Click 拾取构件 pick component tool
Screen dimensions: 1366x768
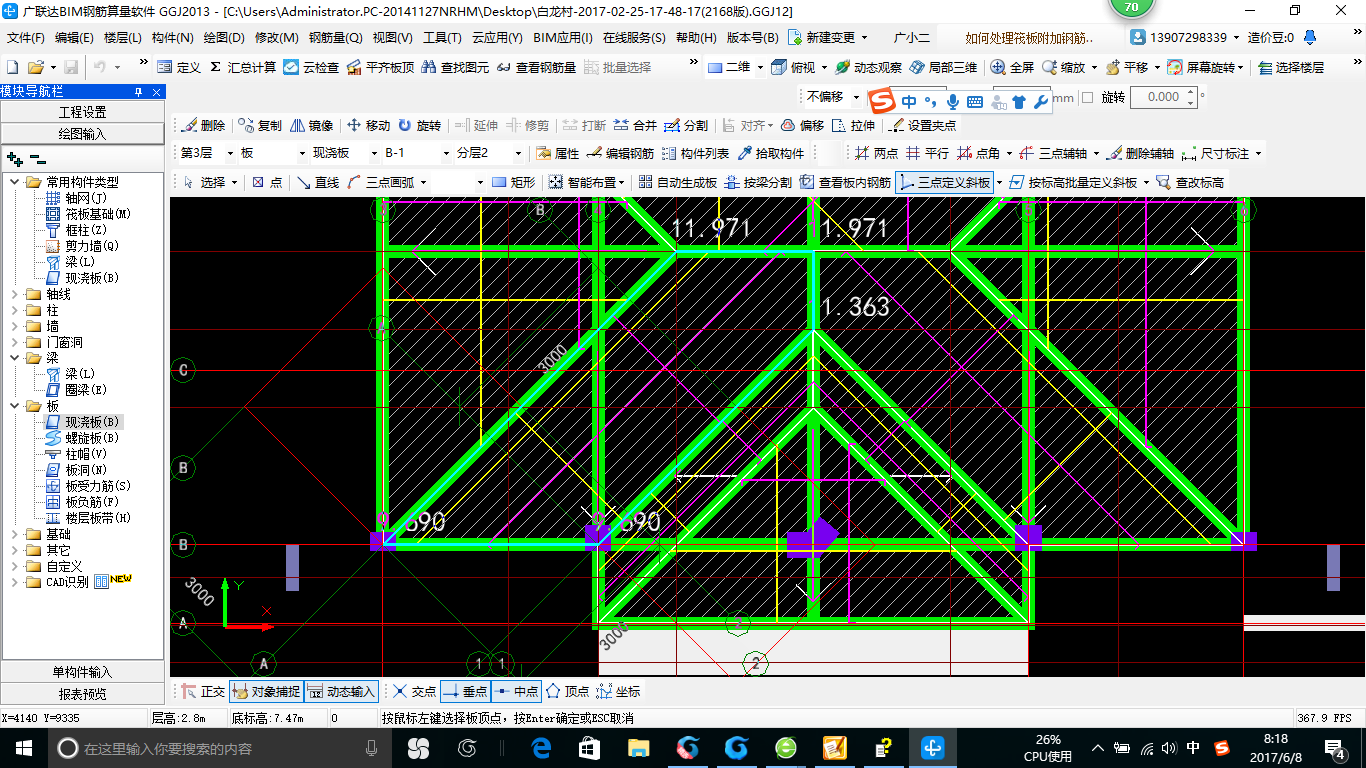tap(770, 153)
